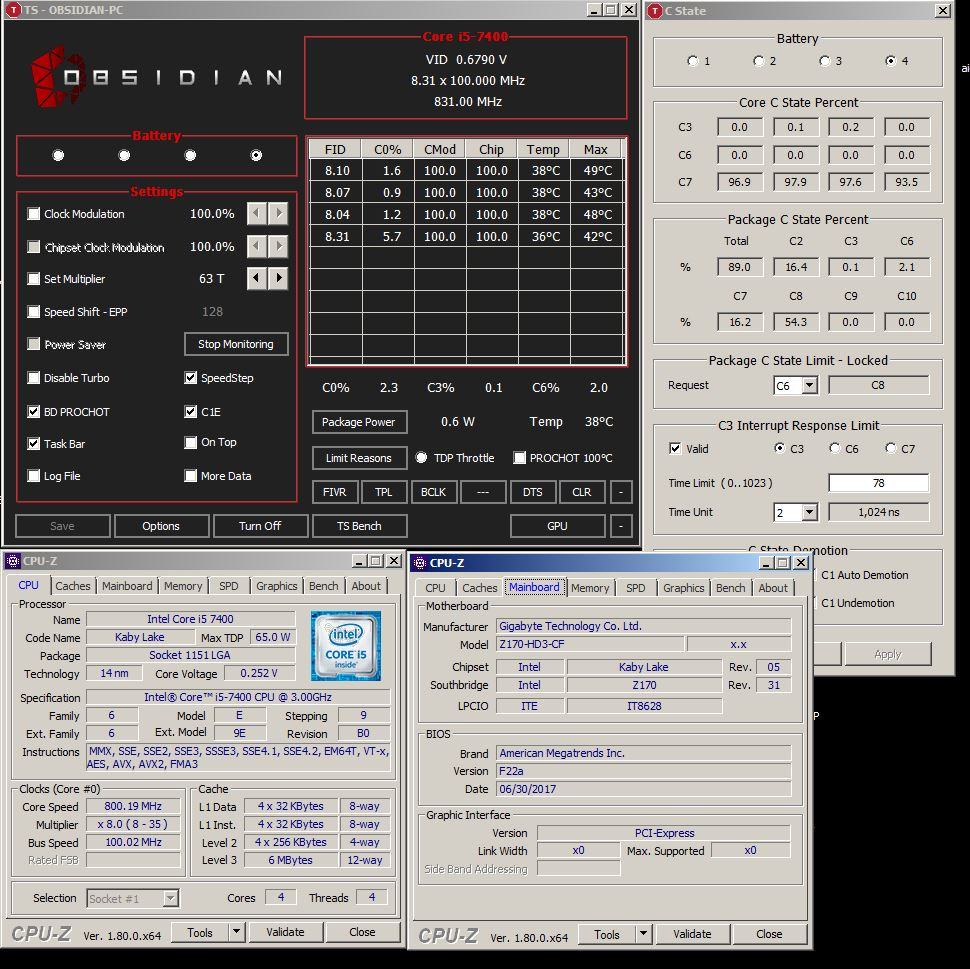Decrease Clock Modulation with left arrow

pyautogui.click(x=256, y=213)
